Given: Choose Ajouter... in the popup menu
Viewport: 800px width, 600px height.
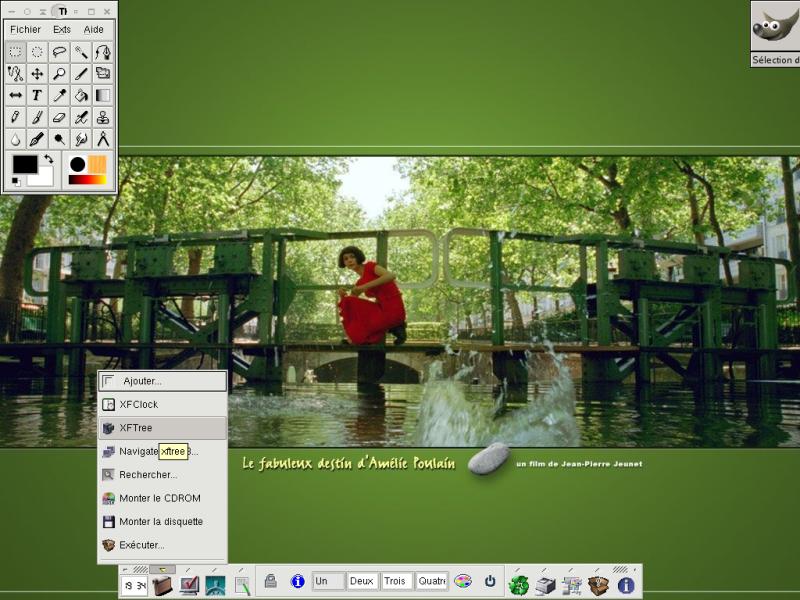Looking at the screenshot, I should [x=162, y=381].
